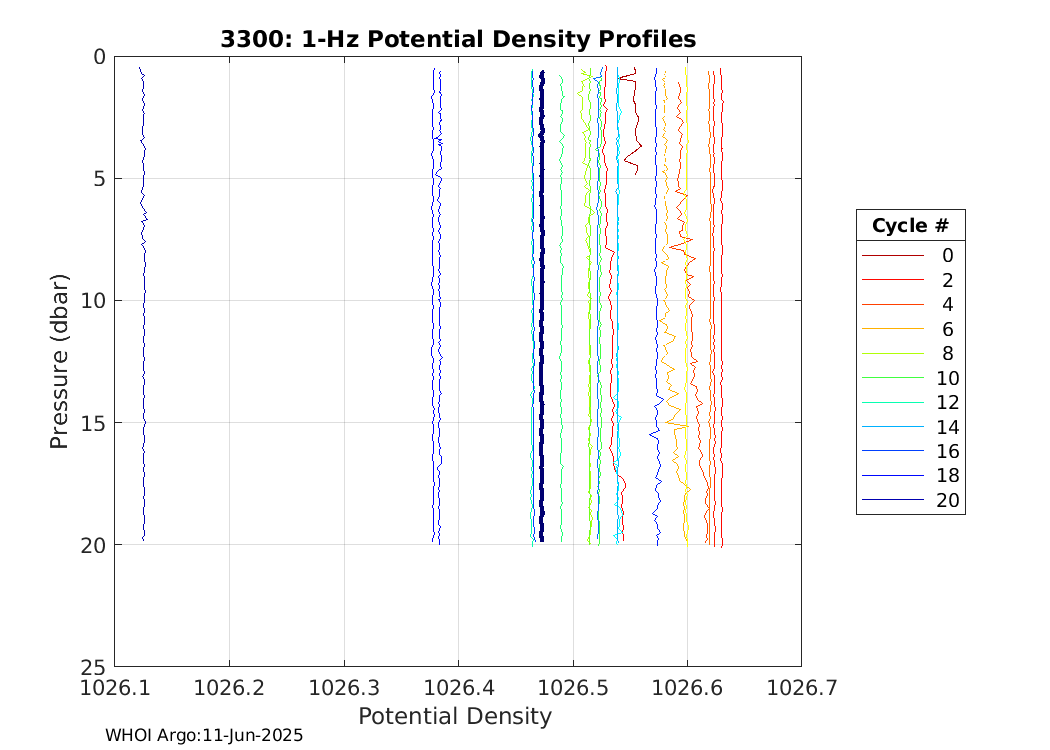Select legend entry for cycle 10
The height and width of the screenshot is (750, 1050).
(910, 378)
